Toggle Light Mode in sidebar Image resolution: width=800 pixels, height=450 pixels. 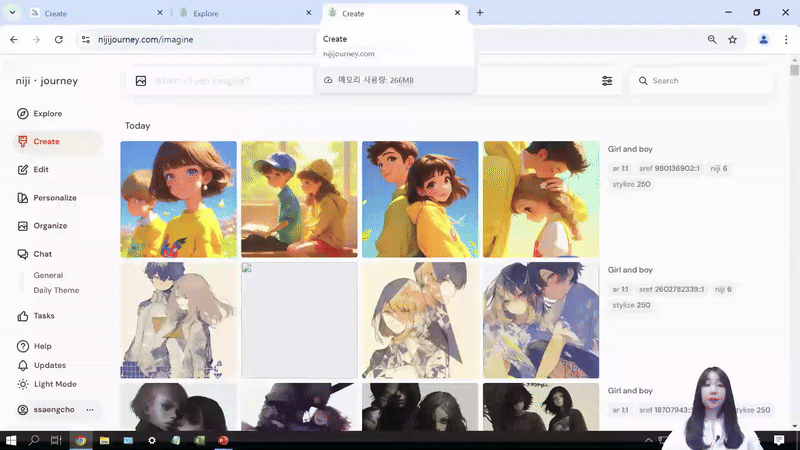tap(54, 384)
